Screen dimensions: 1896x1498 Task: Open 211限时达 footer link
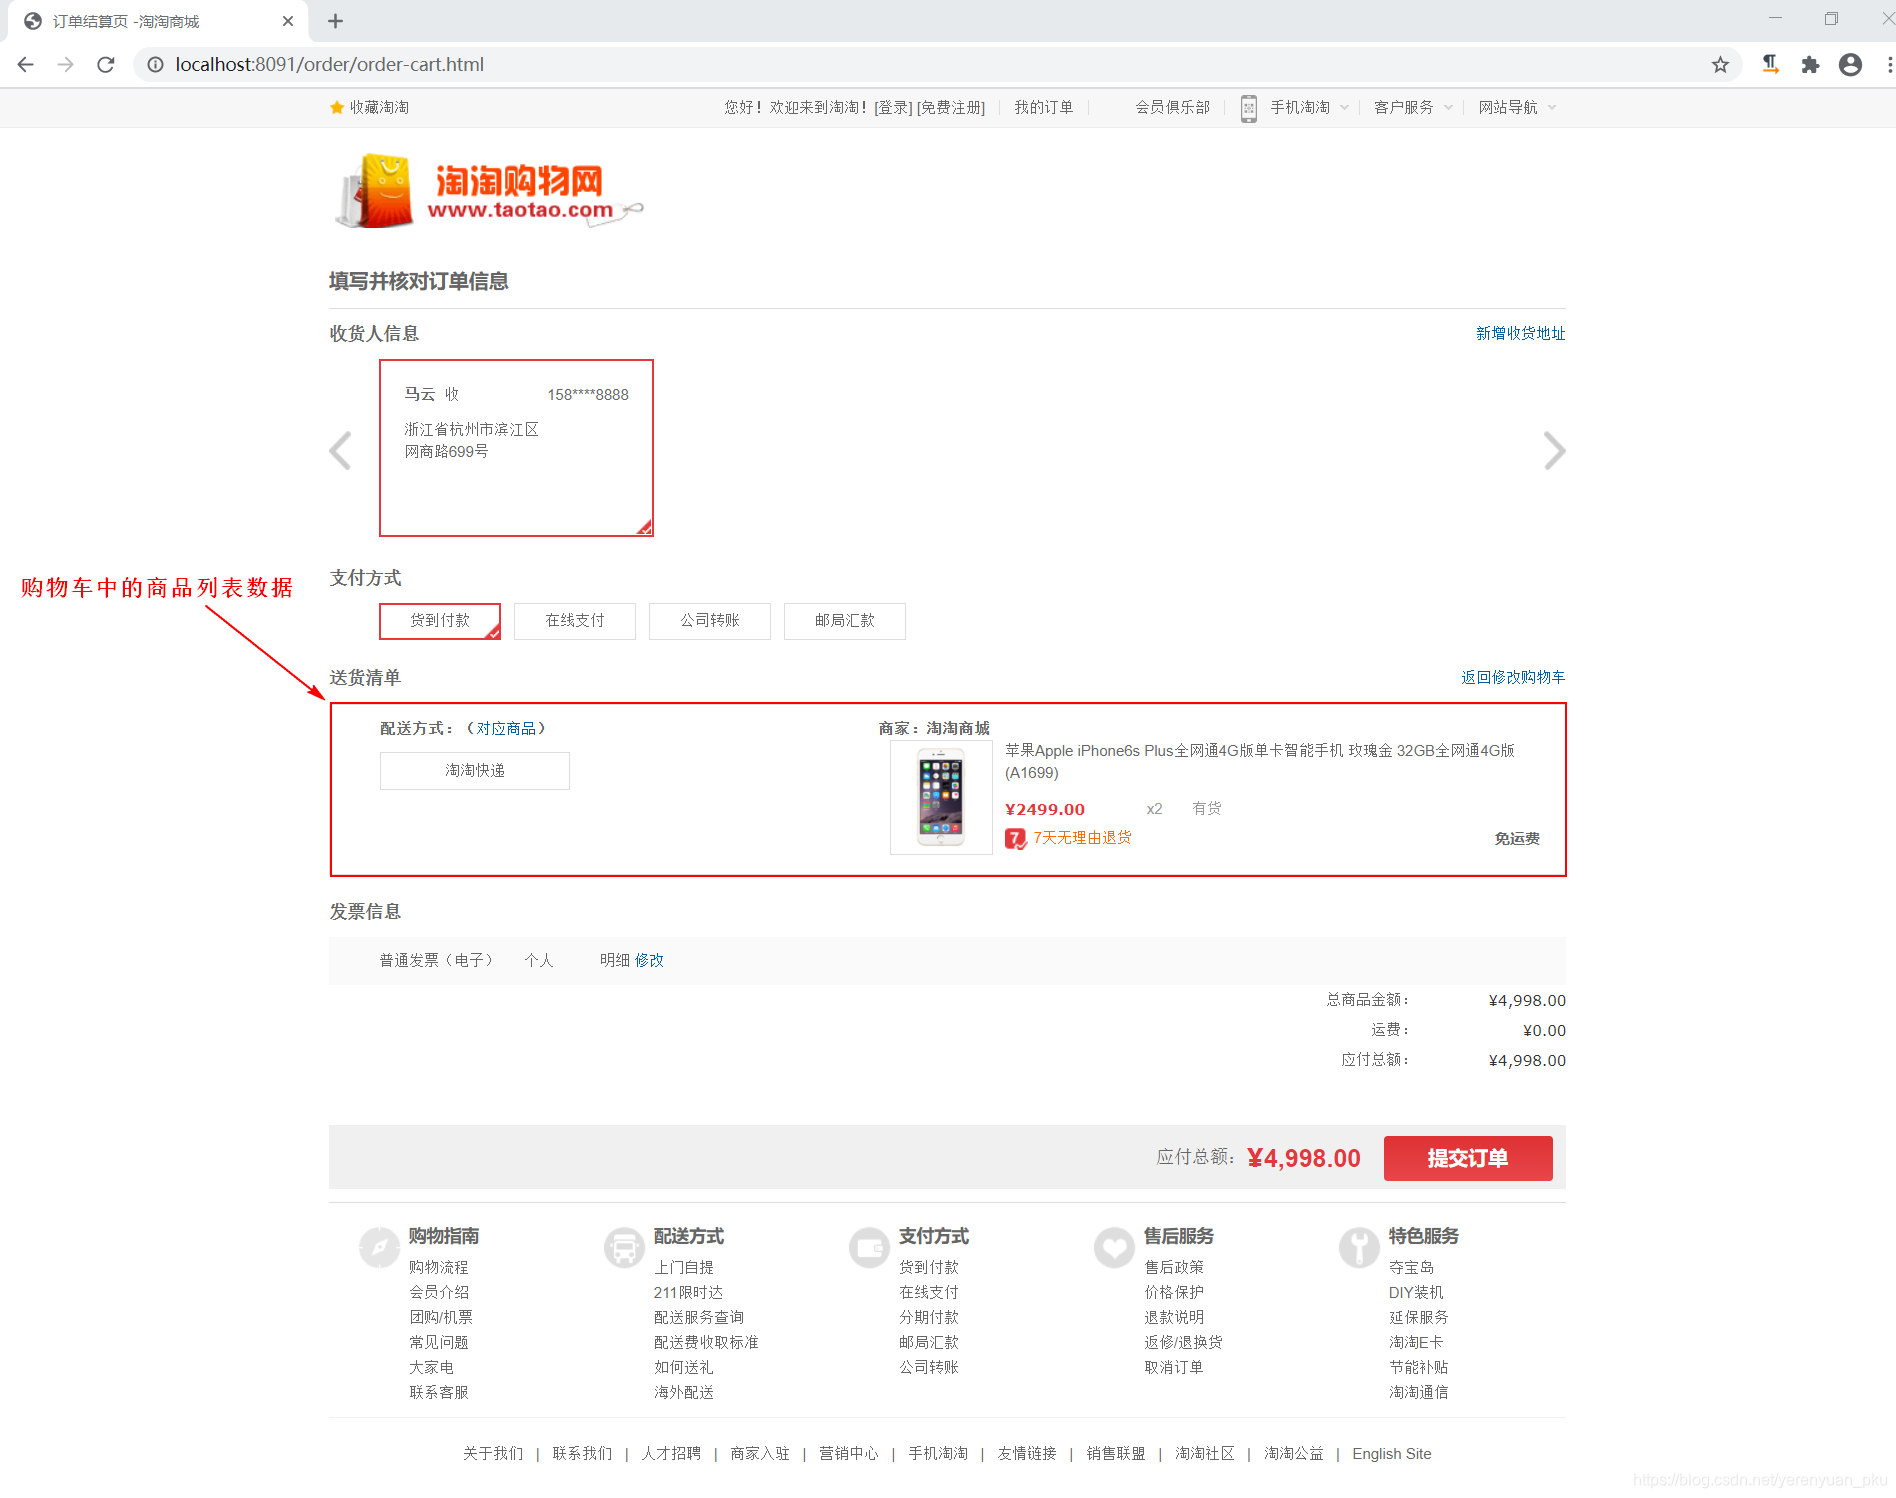click(x=688, y=1293)
